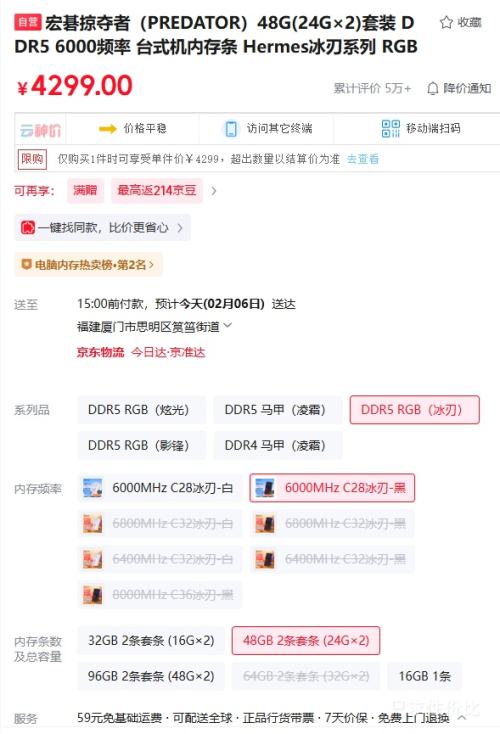Collapse the service info chevron arrow
Screen dimensions: 500x734
click(461, 717)
